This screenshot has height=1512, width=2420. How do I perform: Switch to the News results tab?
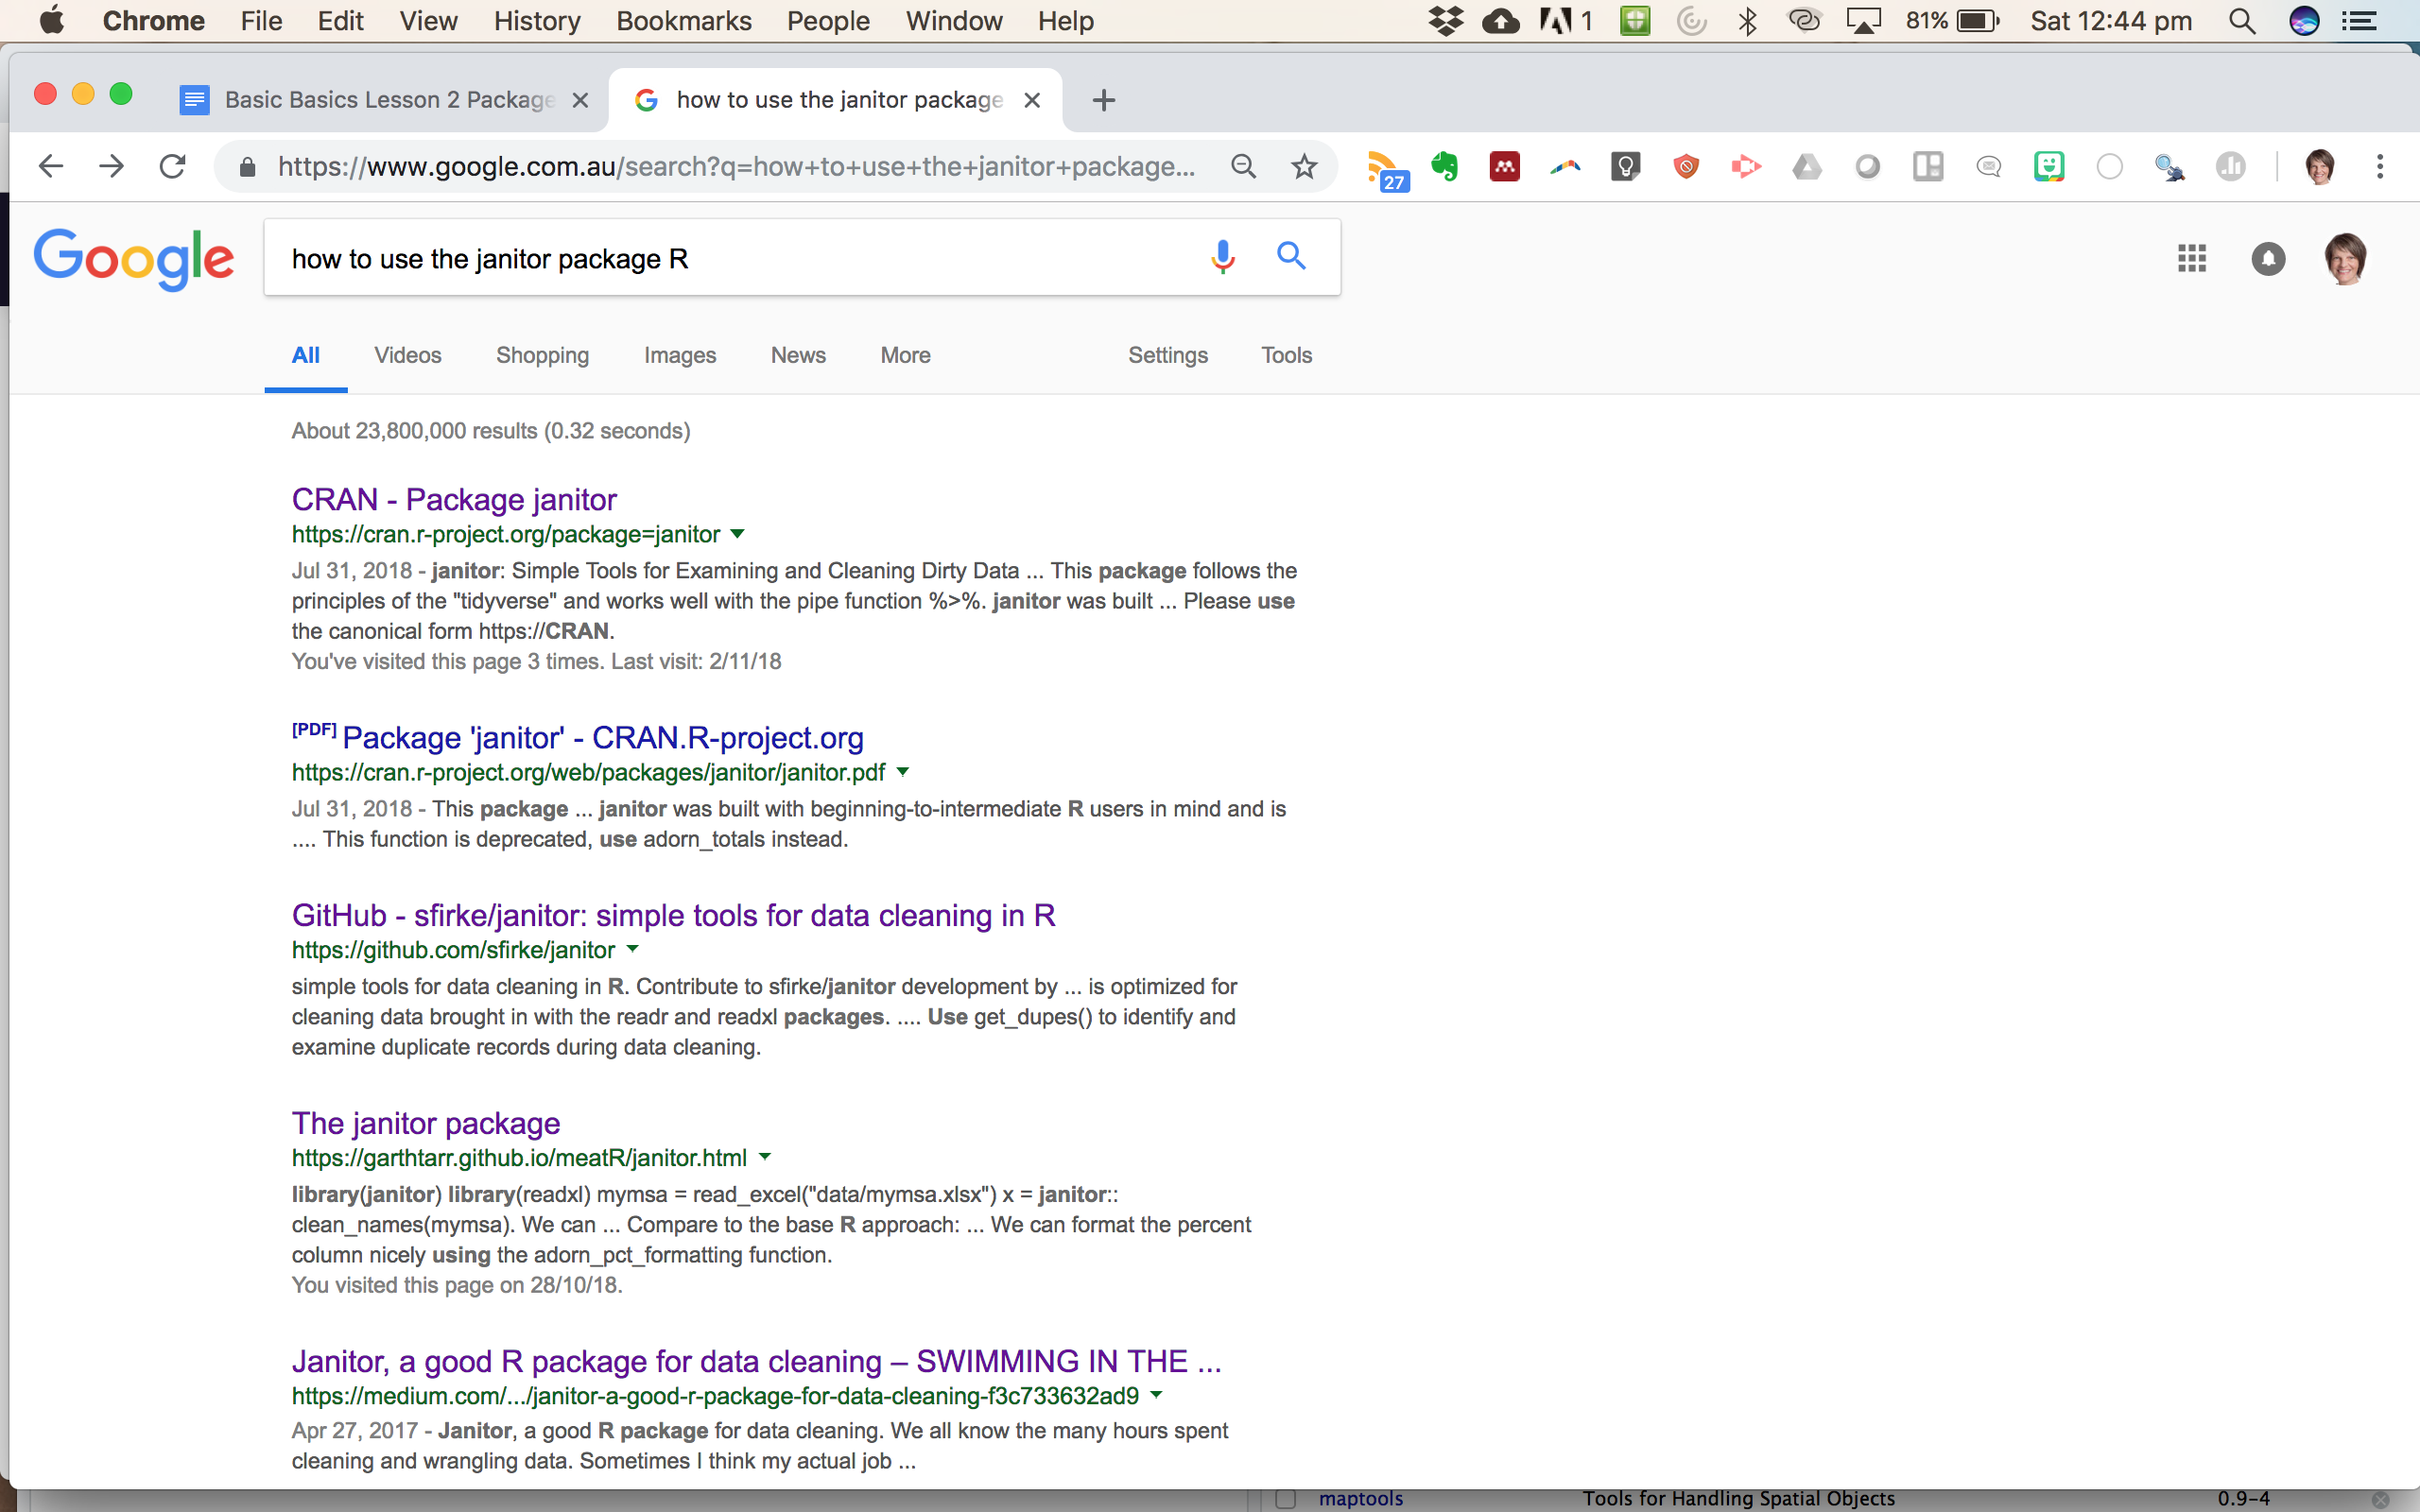798,355
